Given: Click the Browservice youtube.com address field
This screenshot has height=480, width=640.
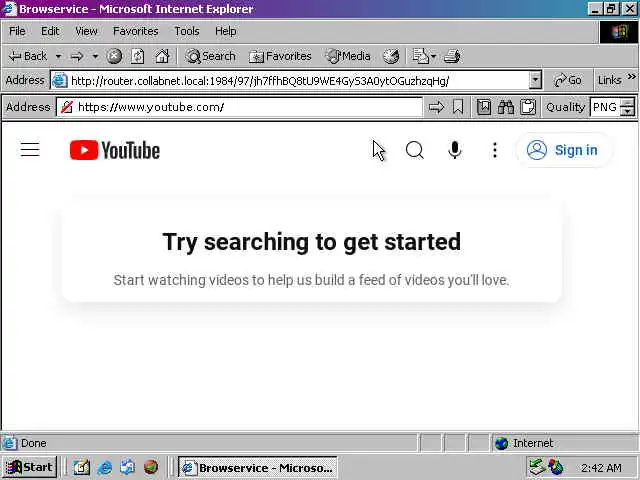Looking at the screenshot, I should (239, 107).
